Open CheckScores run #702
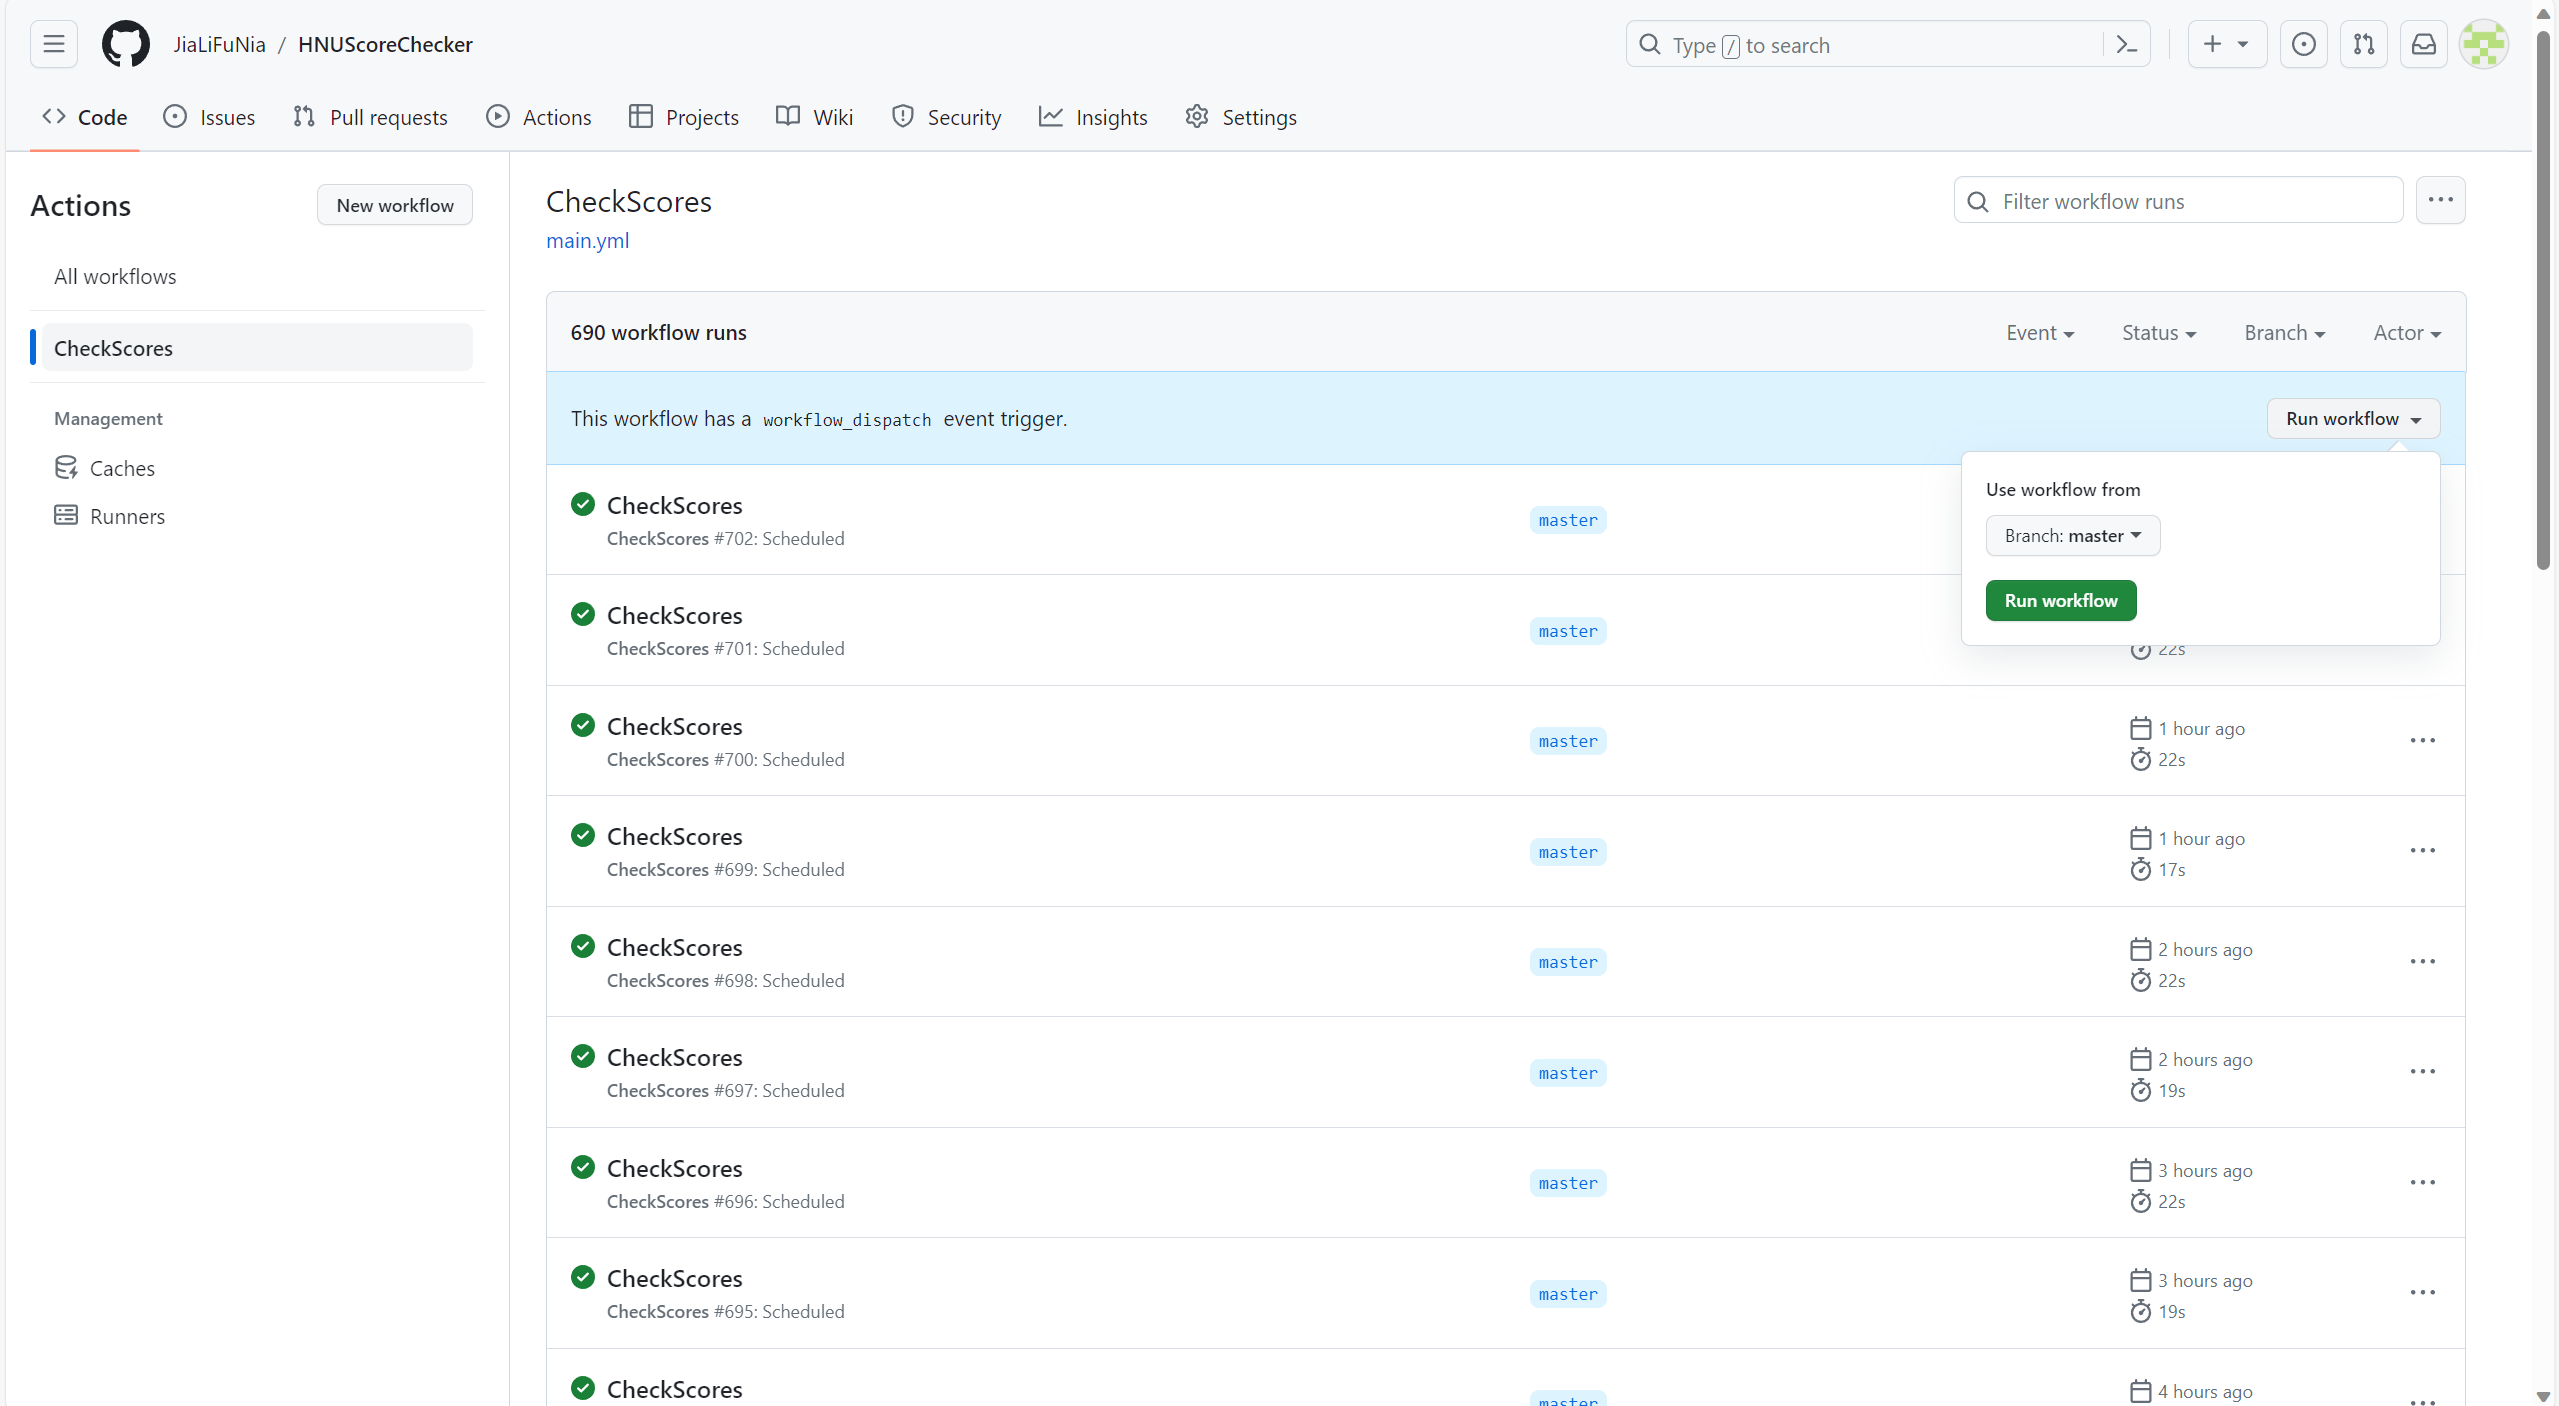2559x1406 pixels. 674,505
